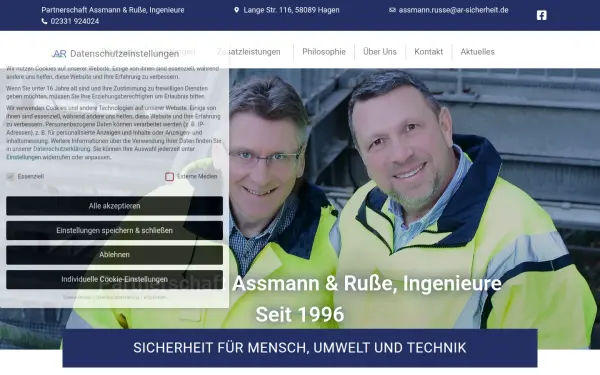Click Partnerschaft Assmann & Ruße, Ingenieure header text

(113, 10)
